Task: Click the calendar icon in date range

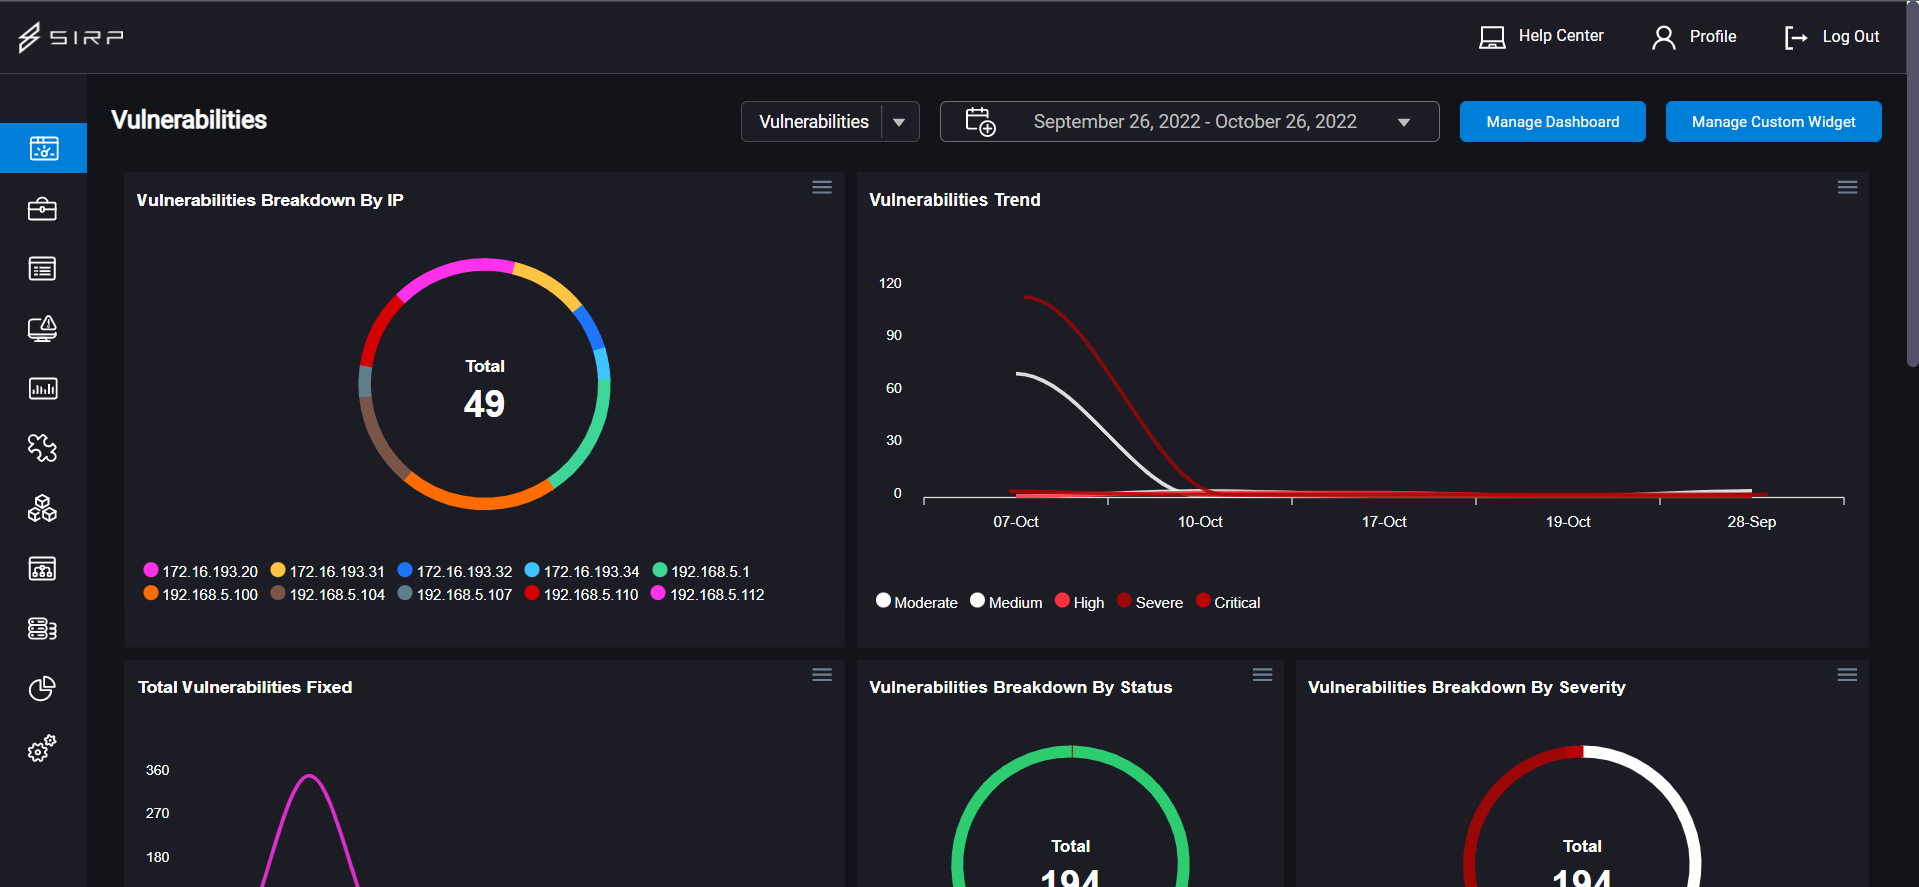Action: (x=980, y=121)
